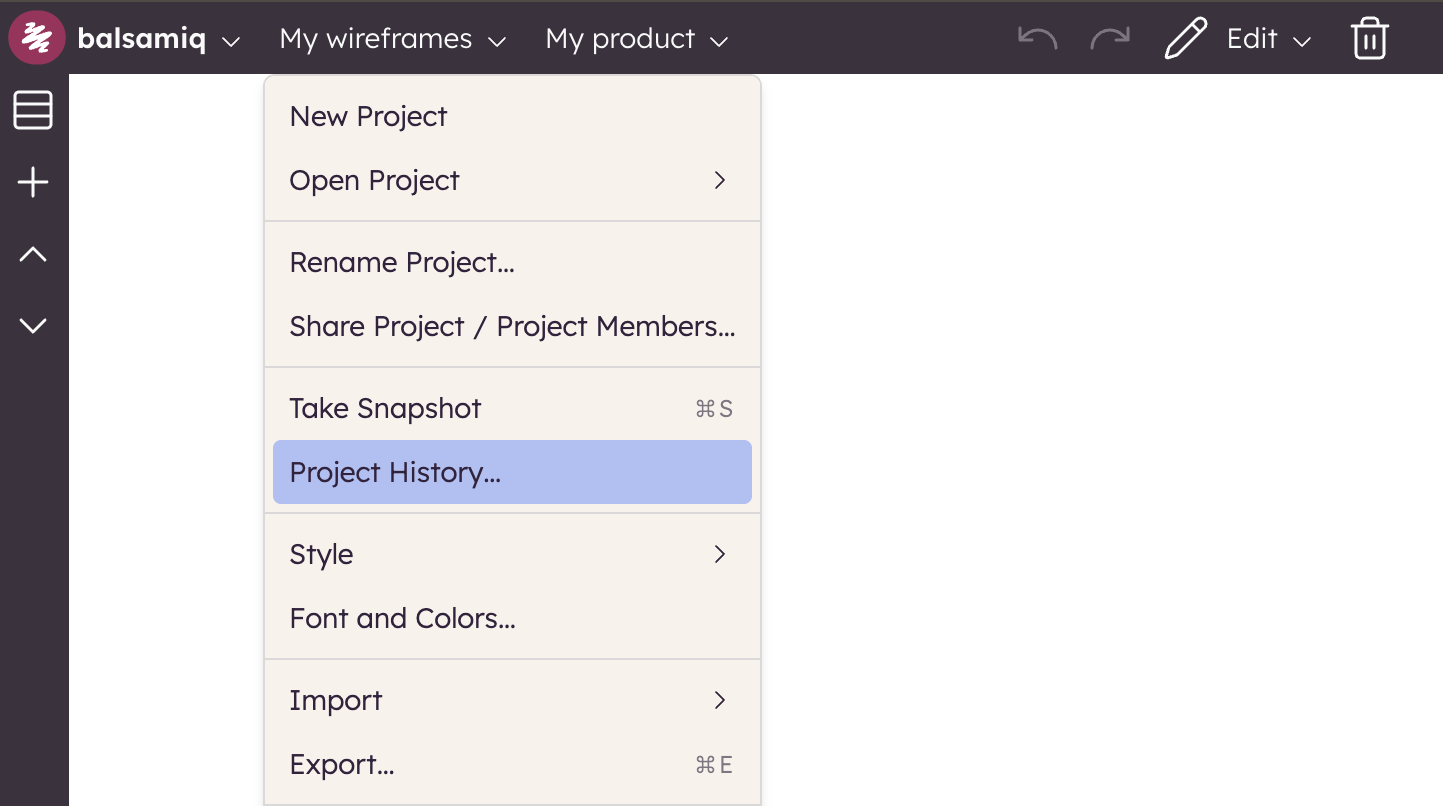Go to next wireframe using down arrow
1443x806 pixels.
[33, 326]
